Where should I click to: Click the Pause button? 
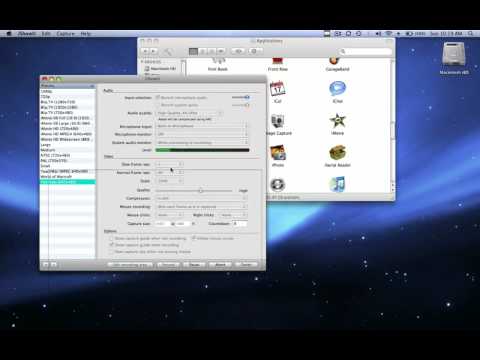(194, 265)
